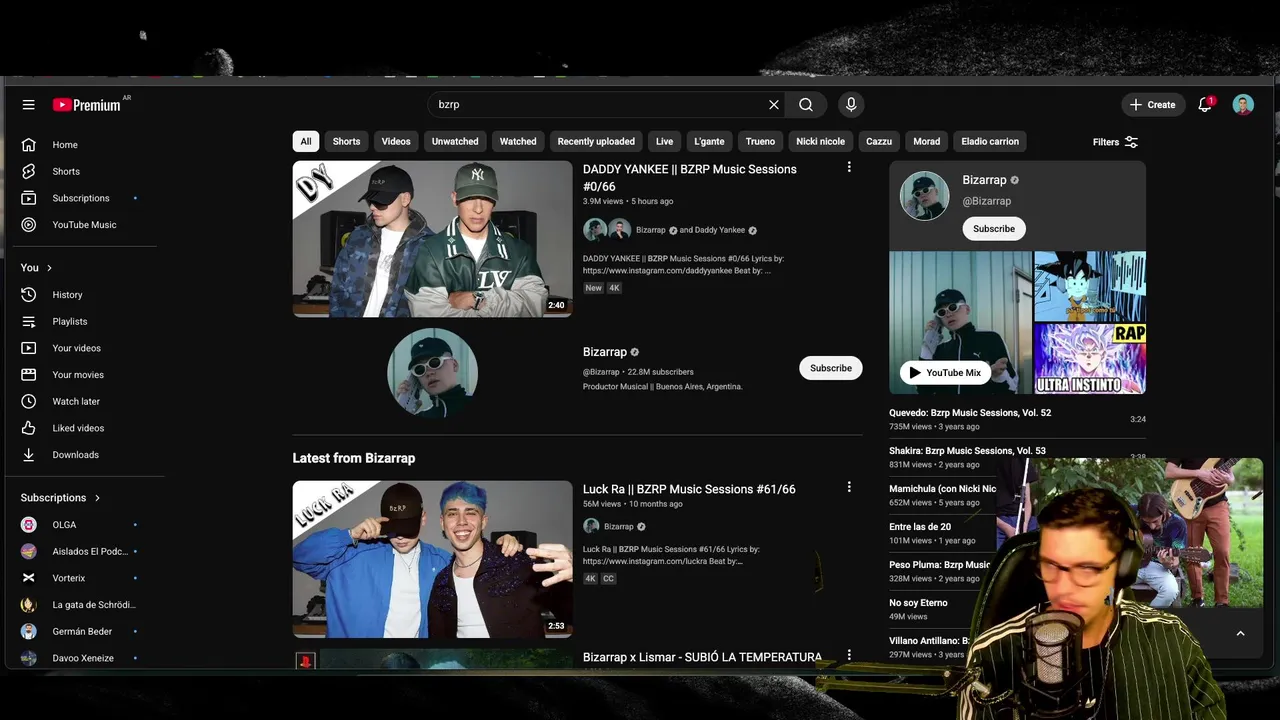Click the magnifier search button
The width and height of the screenshot is (1280, 720).
pos(806,104)
